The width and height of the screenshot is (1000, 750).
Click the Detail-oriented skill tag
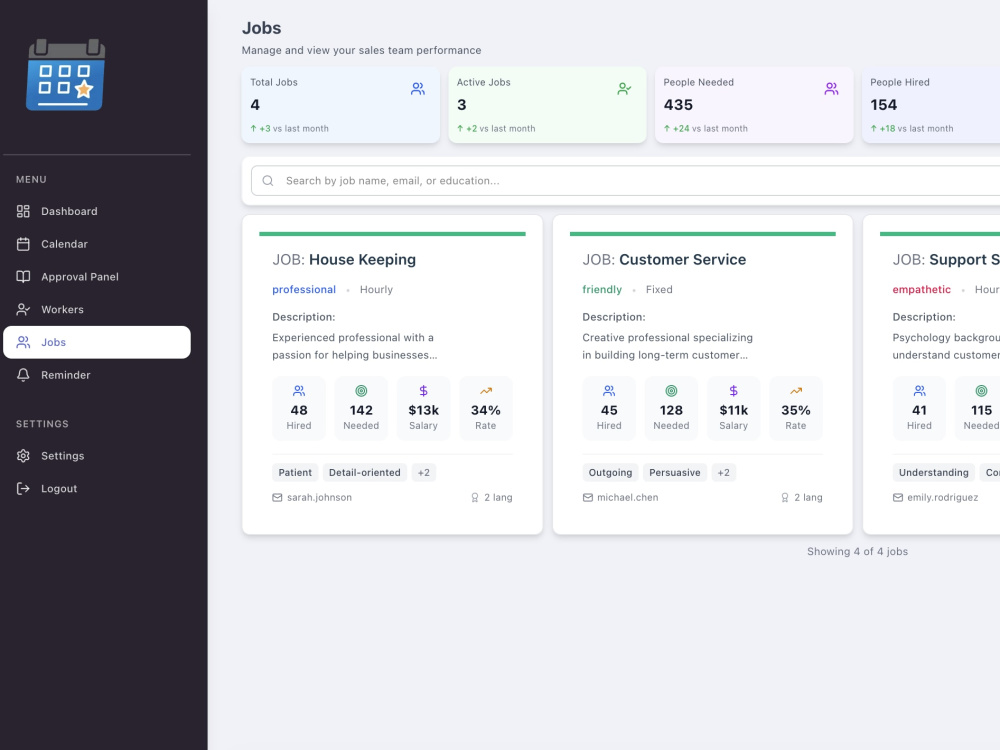(365, 473)
